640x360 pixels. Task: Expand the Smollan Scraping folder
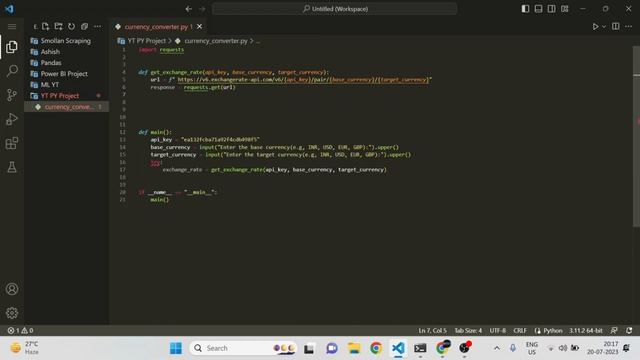66,41
